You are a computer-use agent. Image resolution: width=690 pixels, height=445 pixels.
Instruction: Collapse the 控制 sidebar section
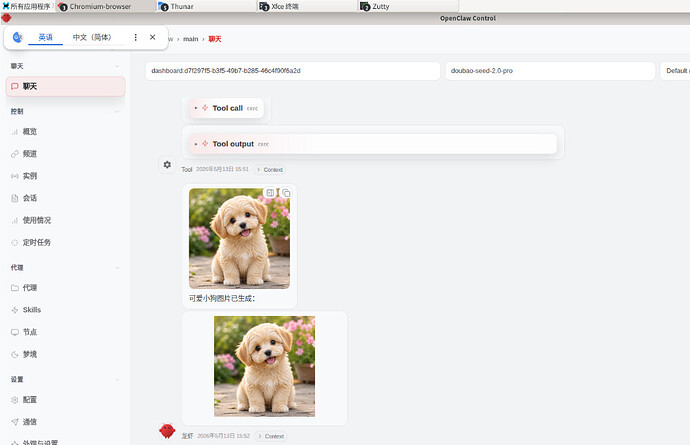65,111
